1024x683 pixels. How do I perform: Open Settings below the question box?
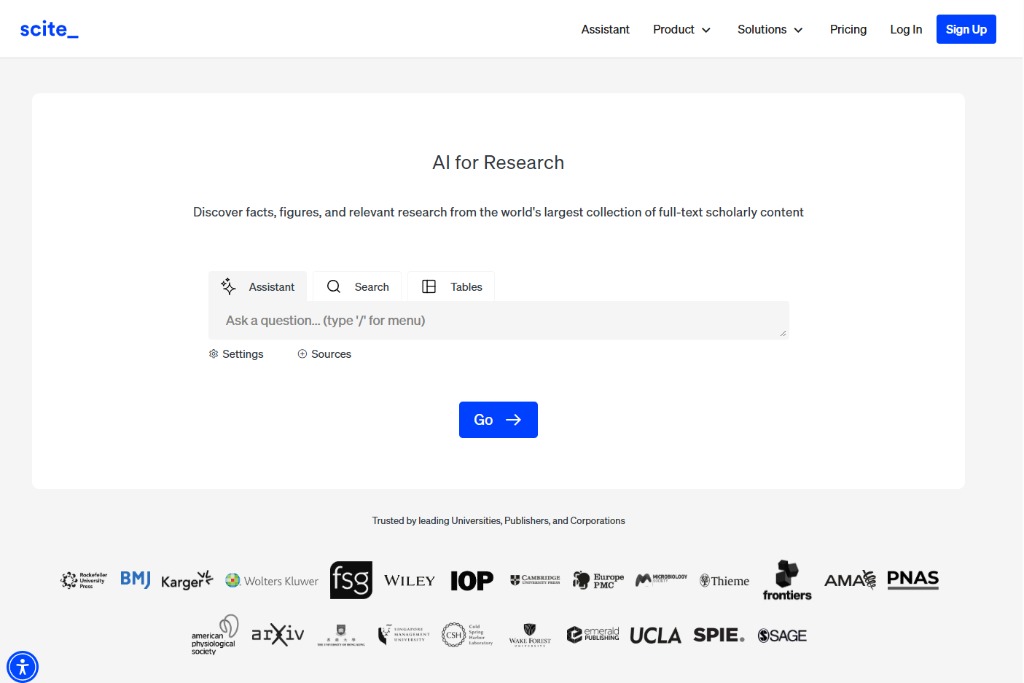click(236, 354)
